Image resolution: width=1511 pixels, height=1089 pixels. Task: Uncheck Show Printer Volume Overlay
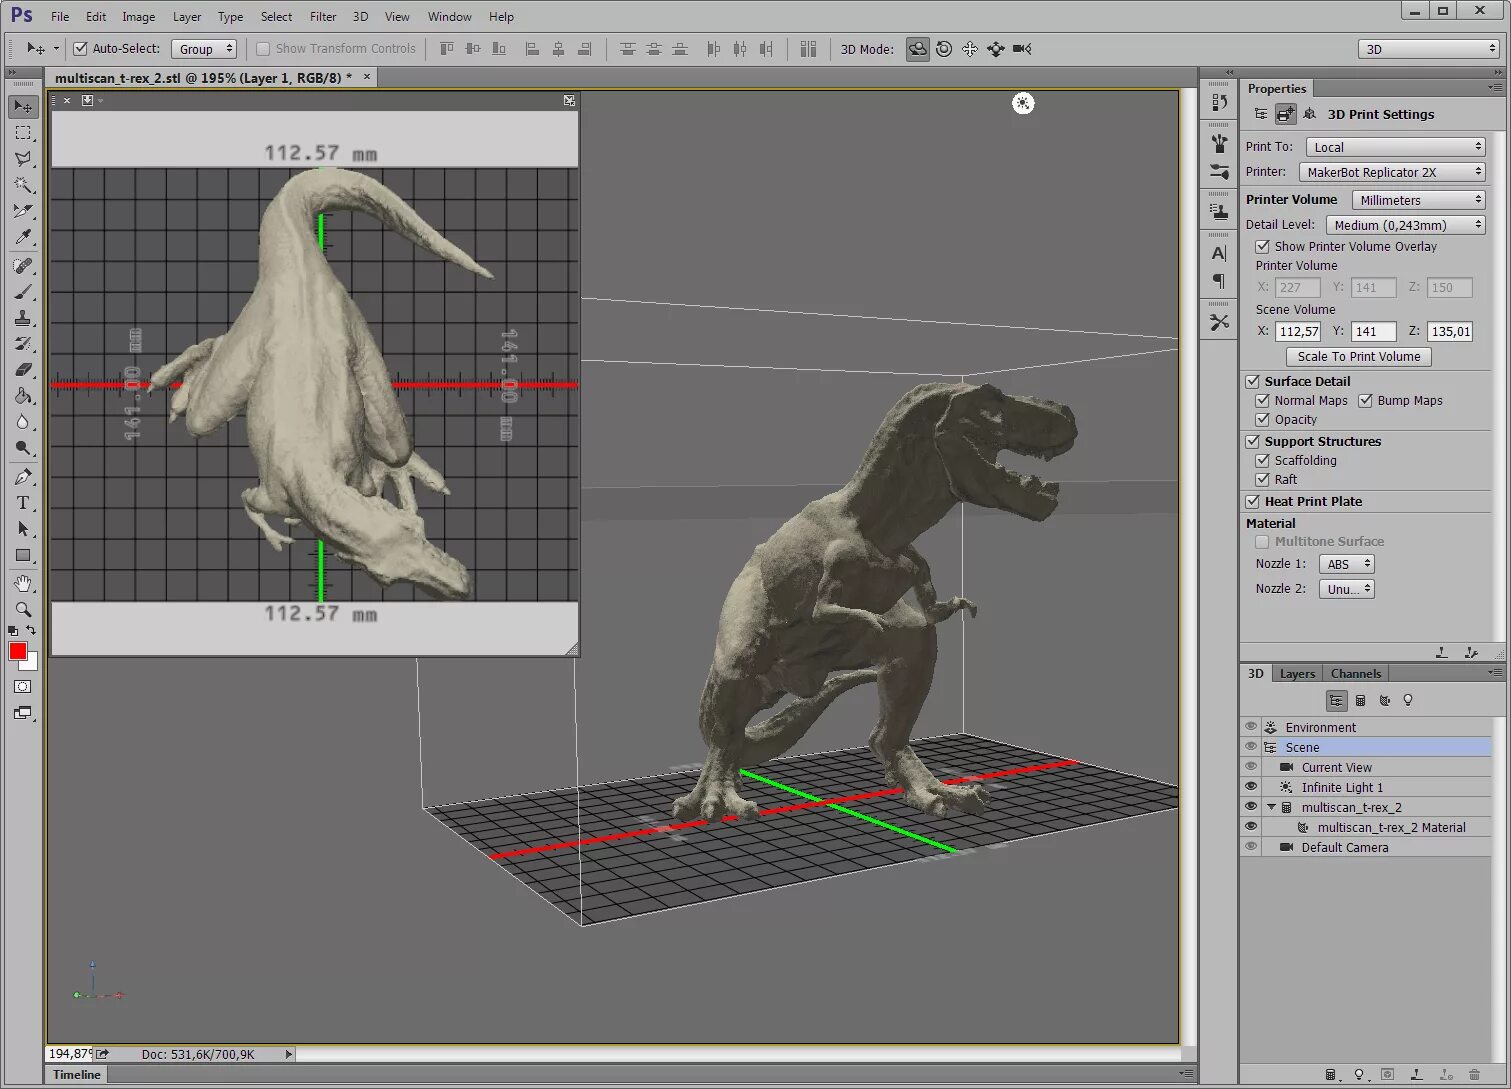tap(1263, 247)
